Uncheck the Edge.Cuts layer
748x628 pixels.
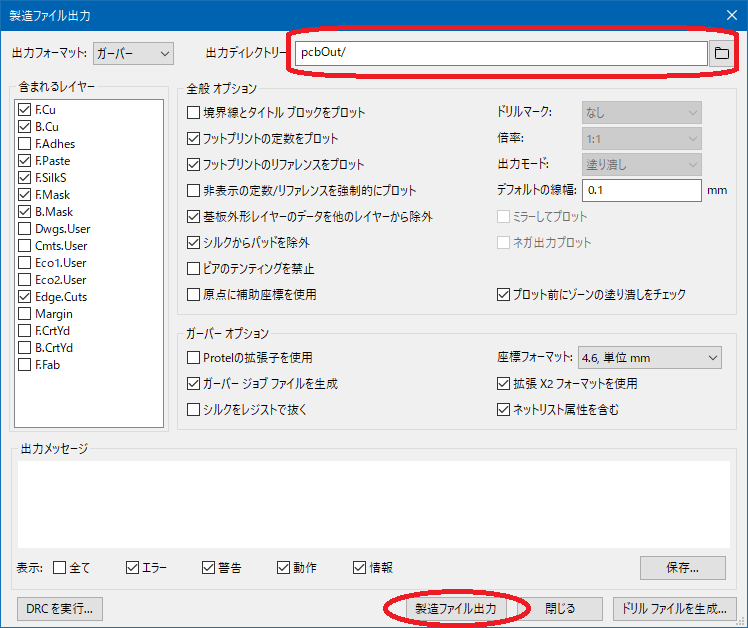click(25, 296)
